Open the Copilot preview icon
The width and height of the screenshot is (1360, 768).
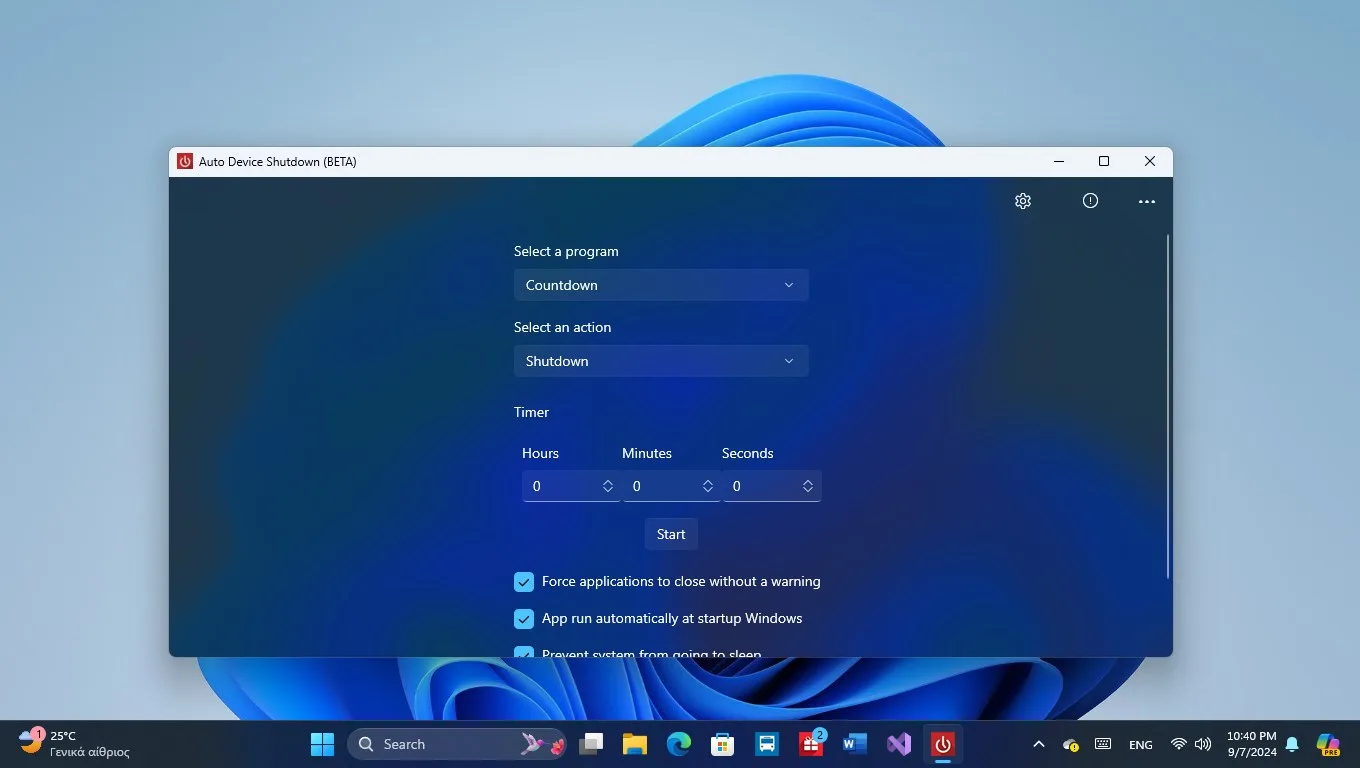click(1328, 744)
